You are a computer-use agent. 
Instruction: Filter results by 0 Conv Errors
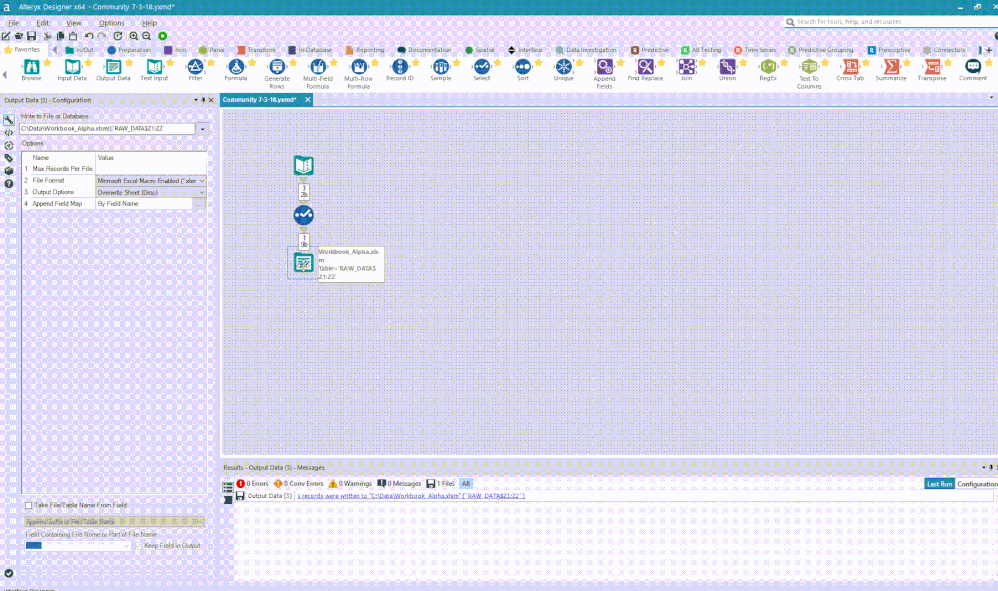pyautogui.click(x=299, y=483)
